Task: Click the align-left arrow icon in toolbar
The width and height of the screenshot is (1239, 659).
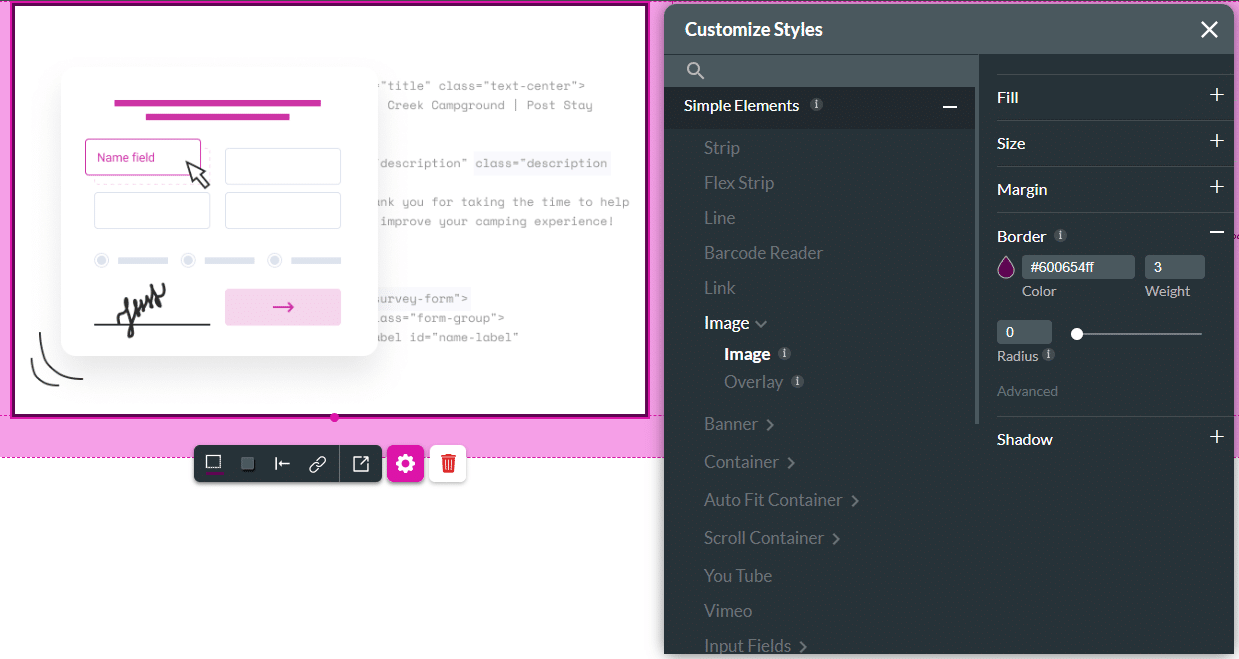Action: (x=283, y=463)
